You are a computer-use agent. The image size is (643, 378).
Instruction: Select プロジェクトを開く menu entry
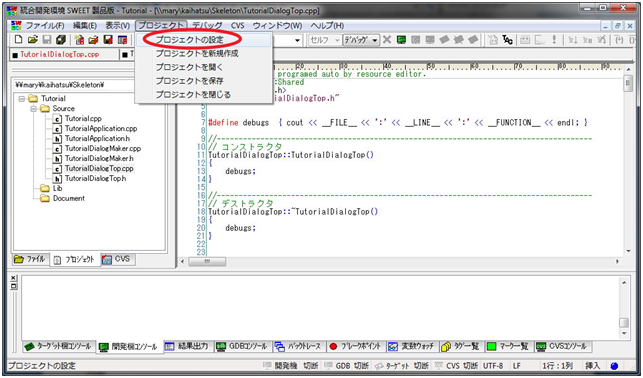coord(204,67)
